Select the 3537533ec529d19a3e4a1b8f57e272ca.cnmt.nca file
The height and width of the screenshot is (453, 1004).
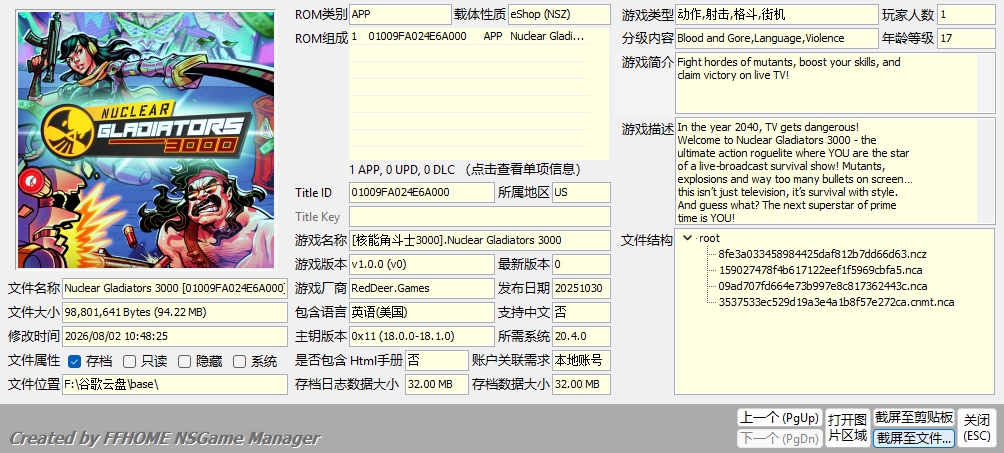[836, 302]
